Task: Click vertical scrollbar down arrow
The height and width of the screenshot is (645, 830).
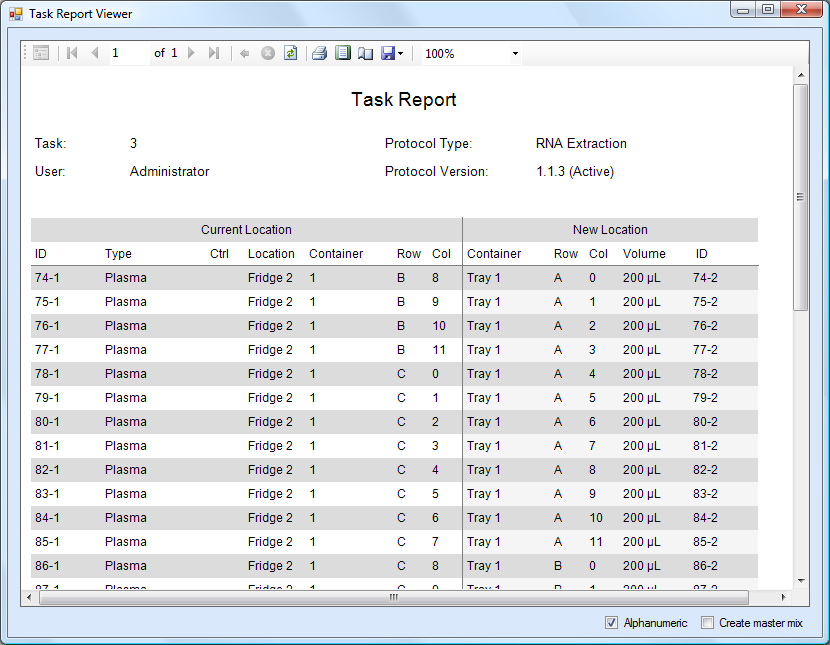Action: pos(801,581)
